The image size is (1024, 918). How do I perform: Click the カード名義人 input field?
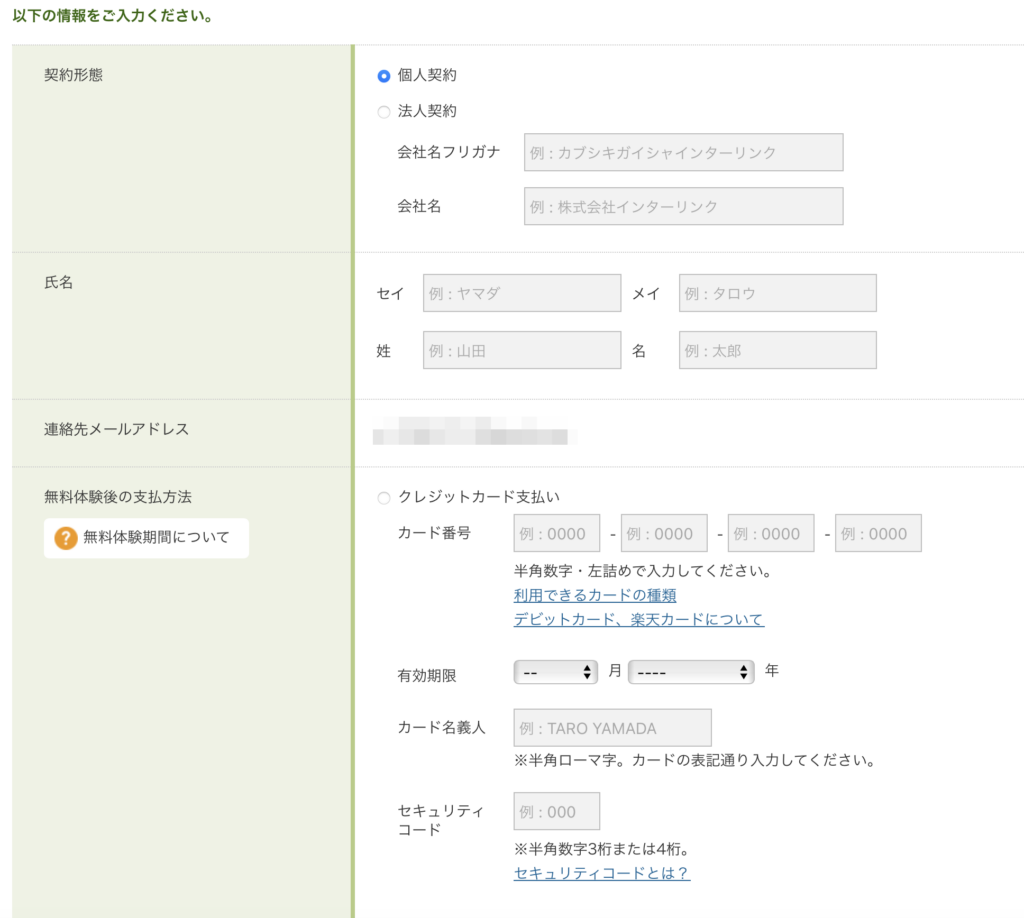(x=613, y=728)
